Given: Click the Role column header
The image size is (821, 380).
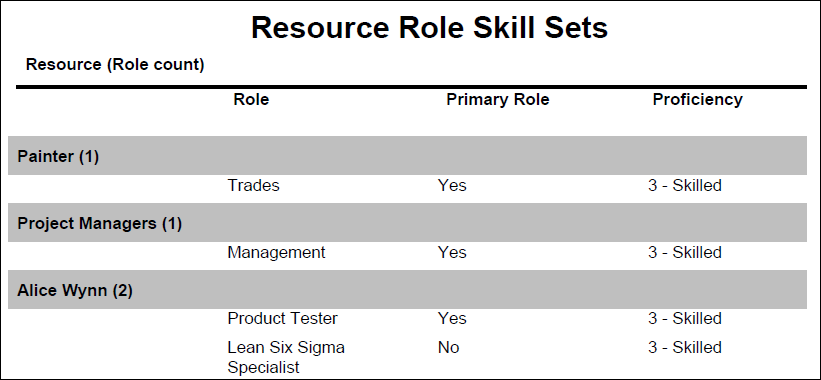Looking at the screenshot, I should click(251, 99).
